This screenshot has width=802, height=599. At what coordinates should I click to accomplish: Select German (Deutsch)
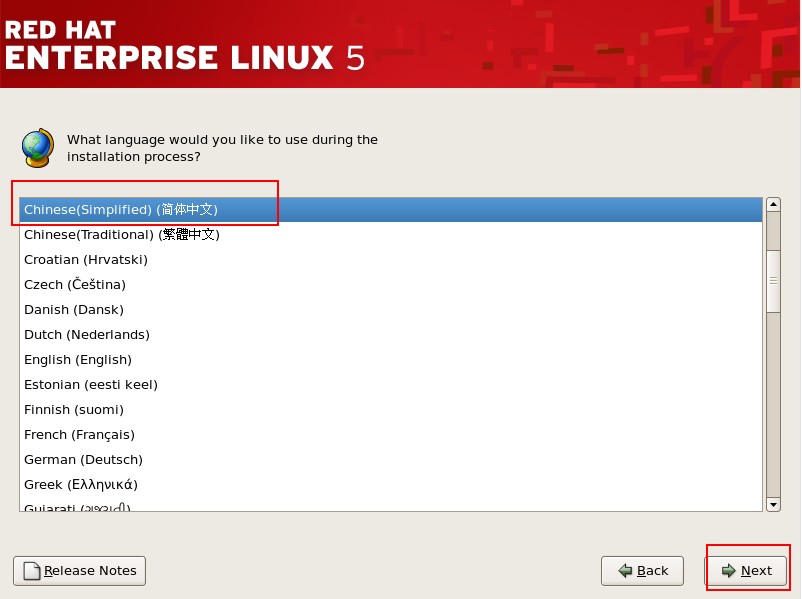point(391,460)
